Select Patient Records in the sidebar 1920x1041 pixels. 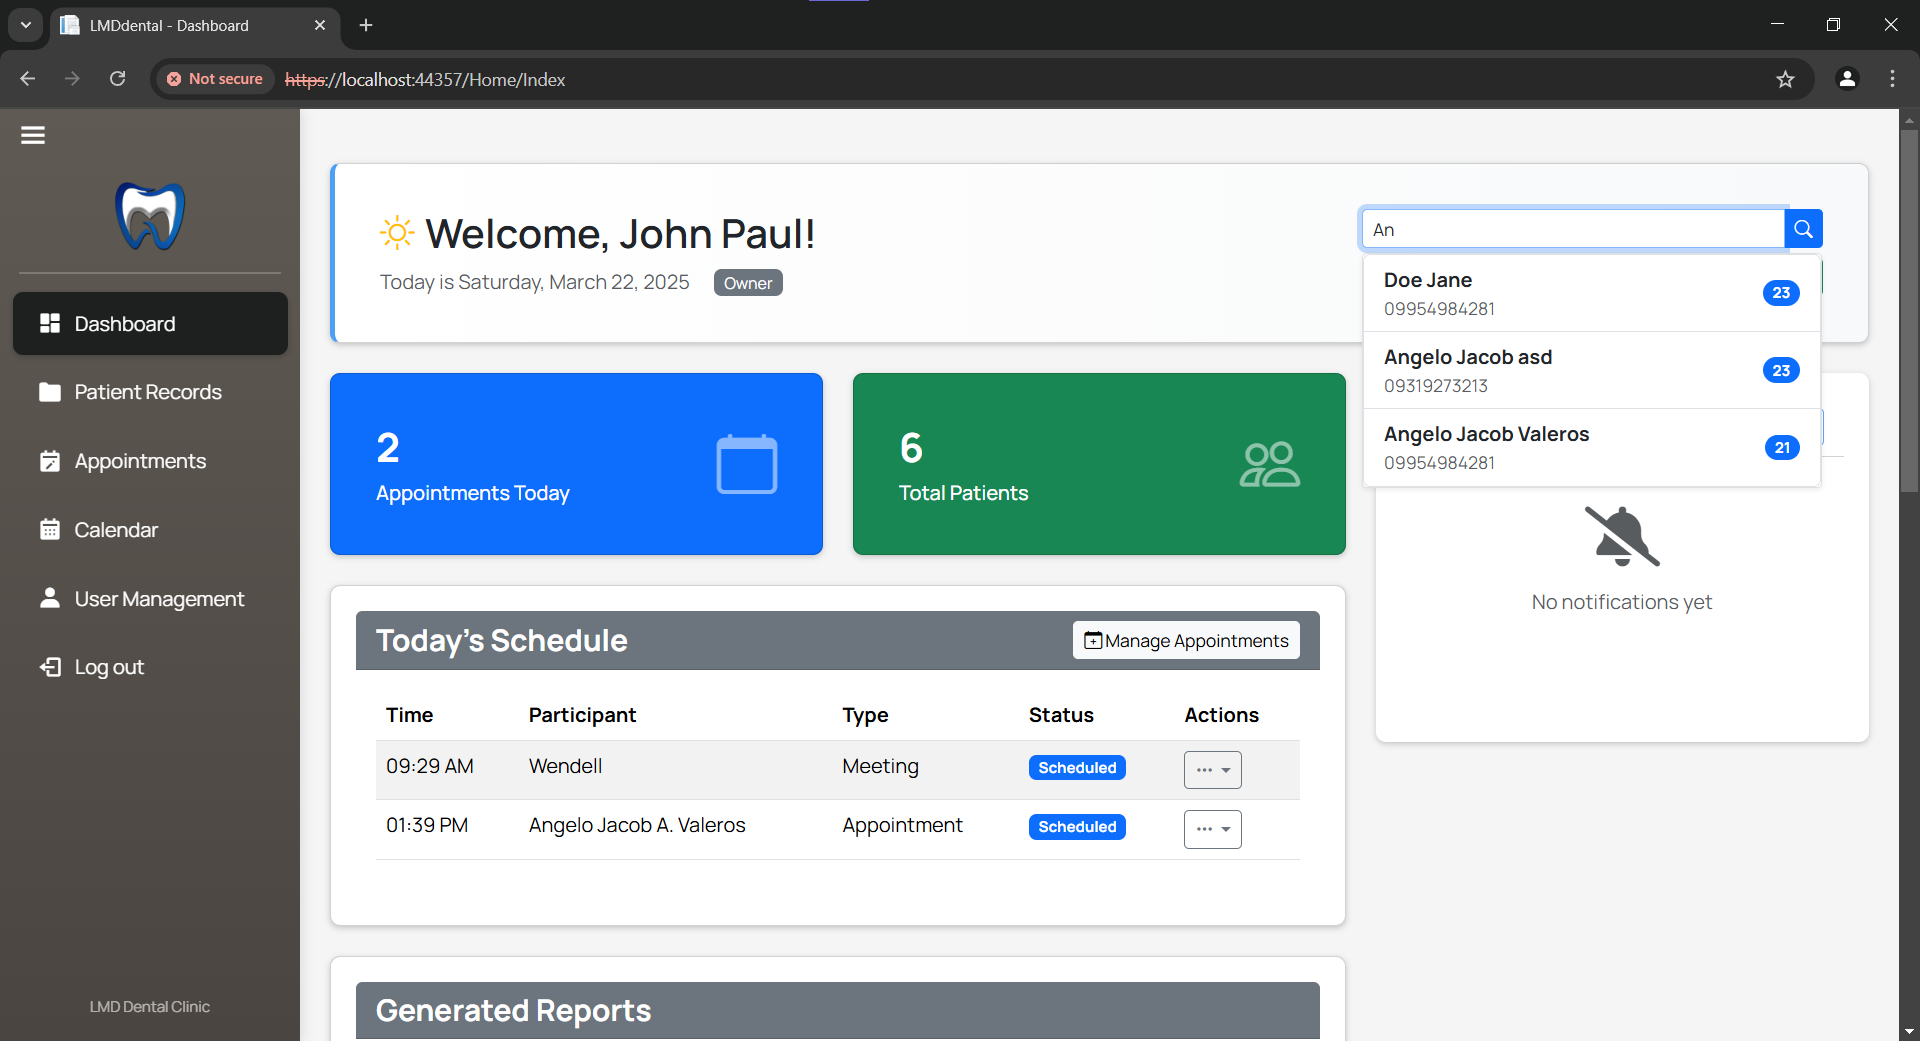(x=147, y=392)
